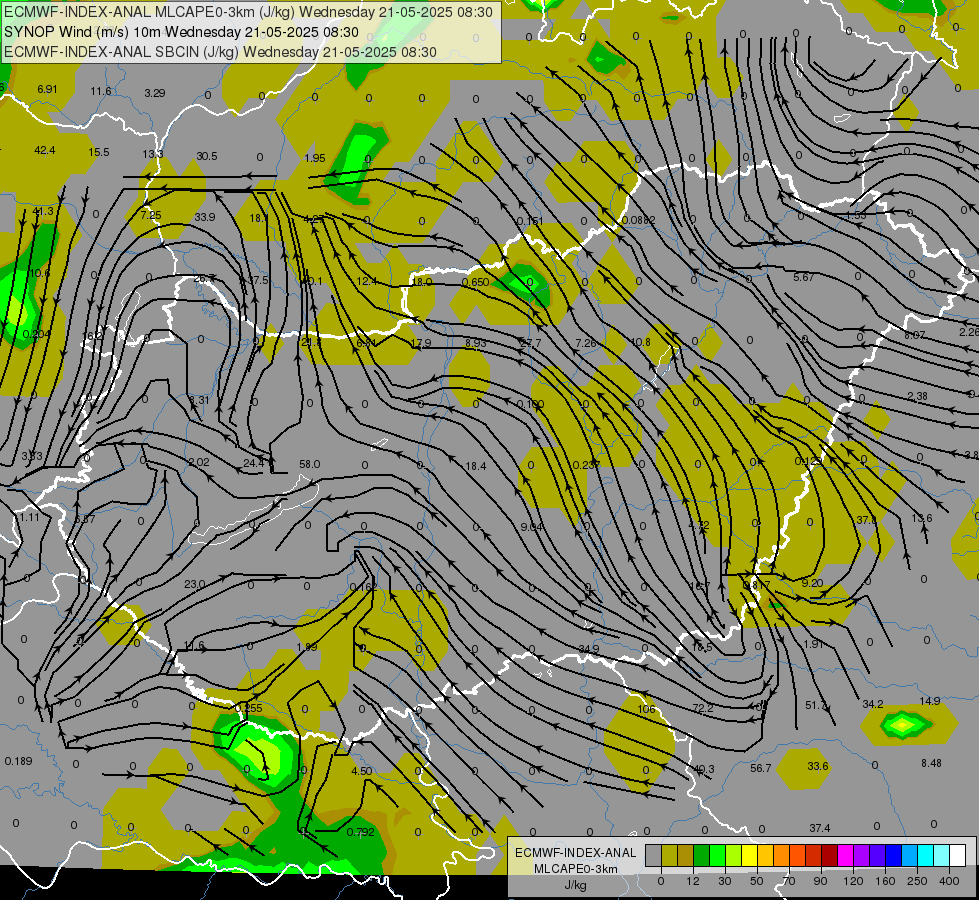Click the map value 0.189
The image size is (979, 900).
(x=18, y=761)
